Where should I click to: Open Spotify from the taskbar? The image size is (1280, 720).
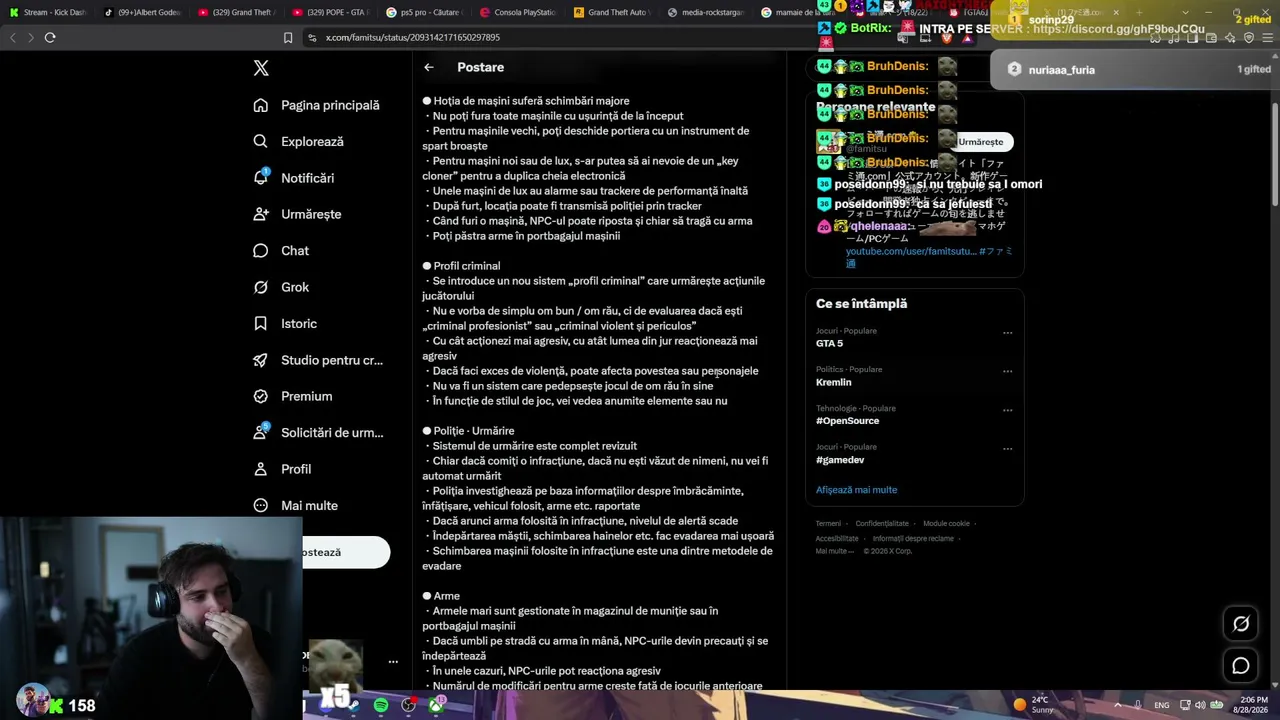(x=381, y=706)
